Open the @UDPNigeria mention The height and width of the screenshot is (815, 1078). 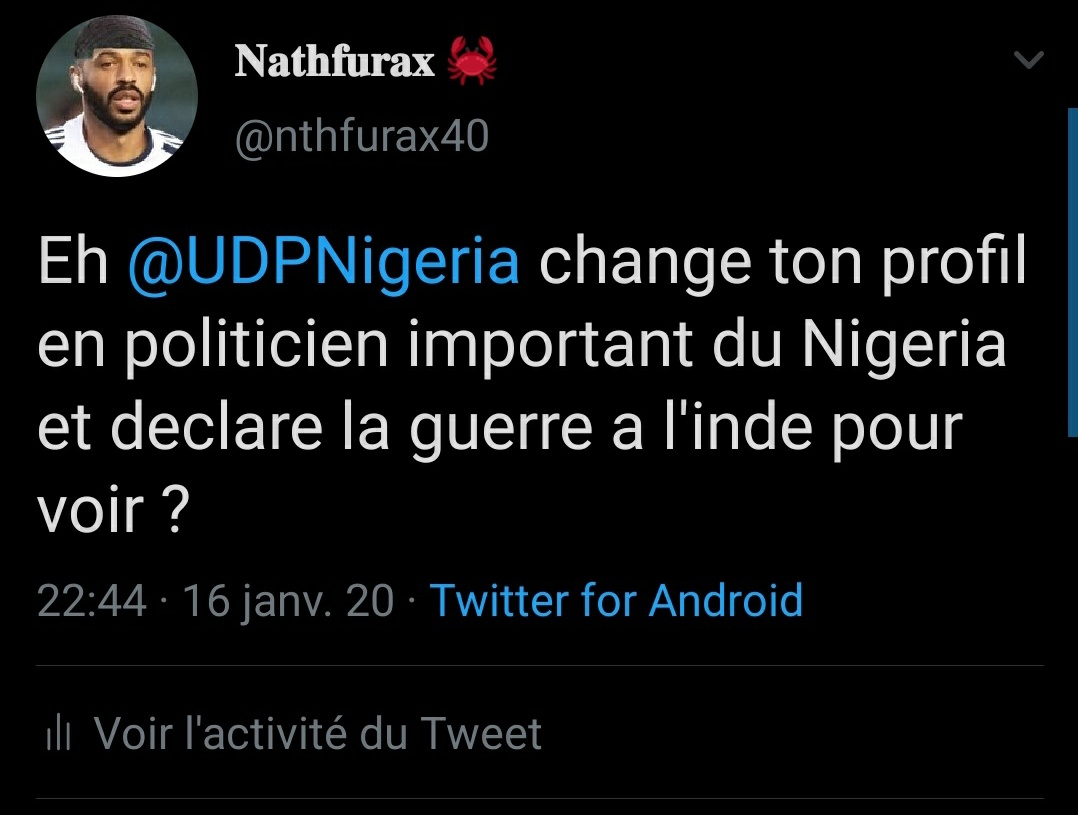[x=324, y=263]
